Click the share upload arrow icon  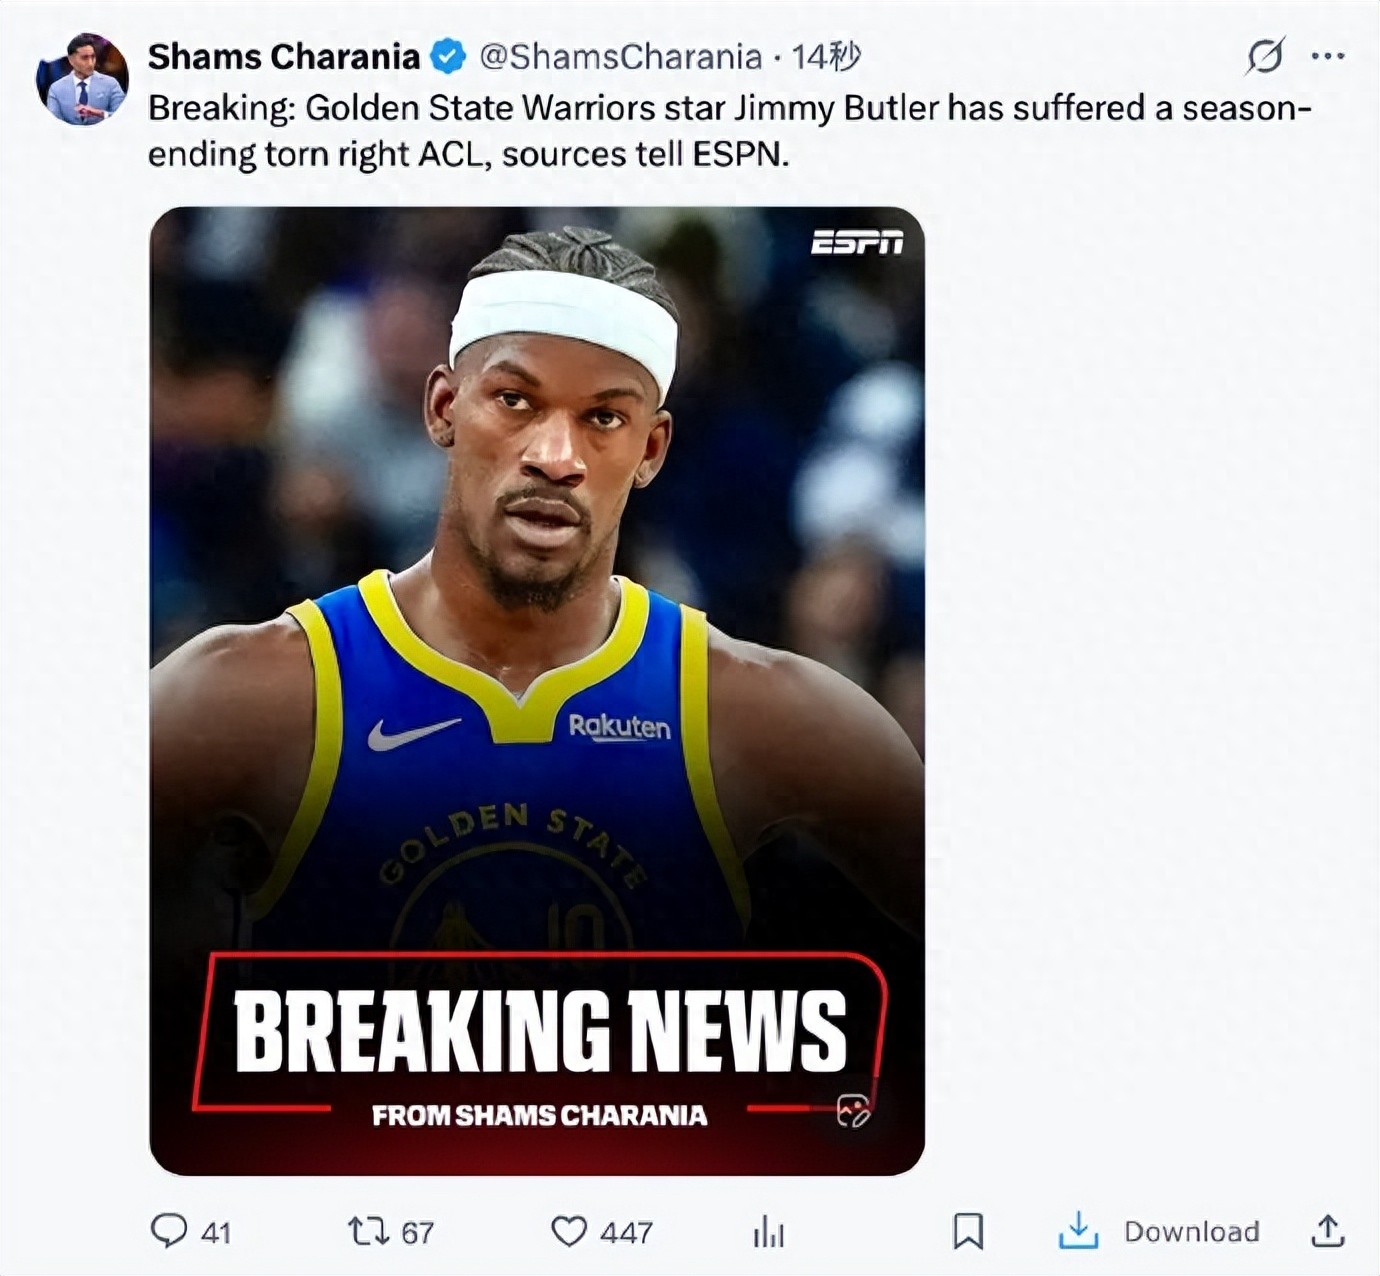pyautogui.click(x=1330, y=1232)
